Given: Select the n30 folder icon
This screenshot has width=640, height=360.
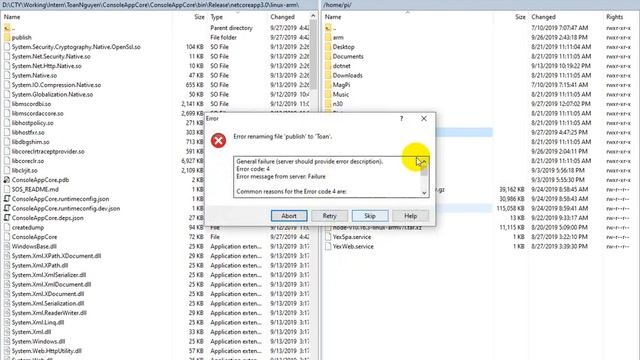Looking at the screenshot, I should click(328, 104).
